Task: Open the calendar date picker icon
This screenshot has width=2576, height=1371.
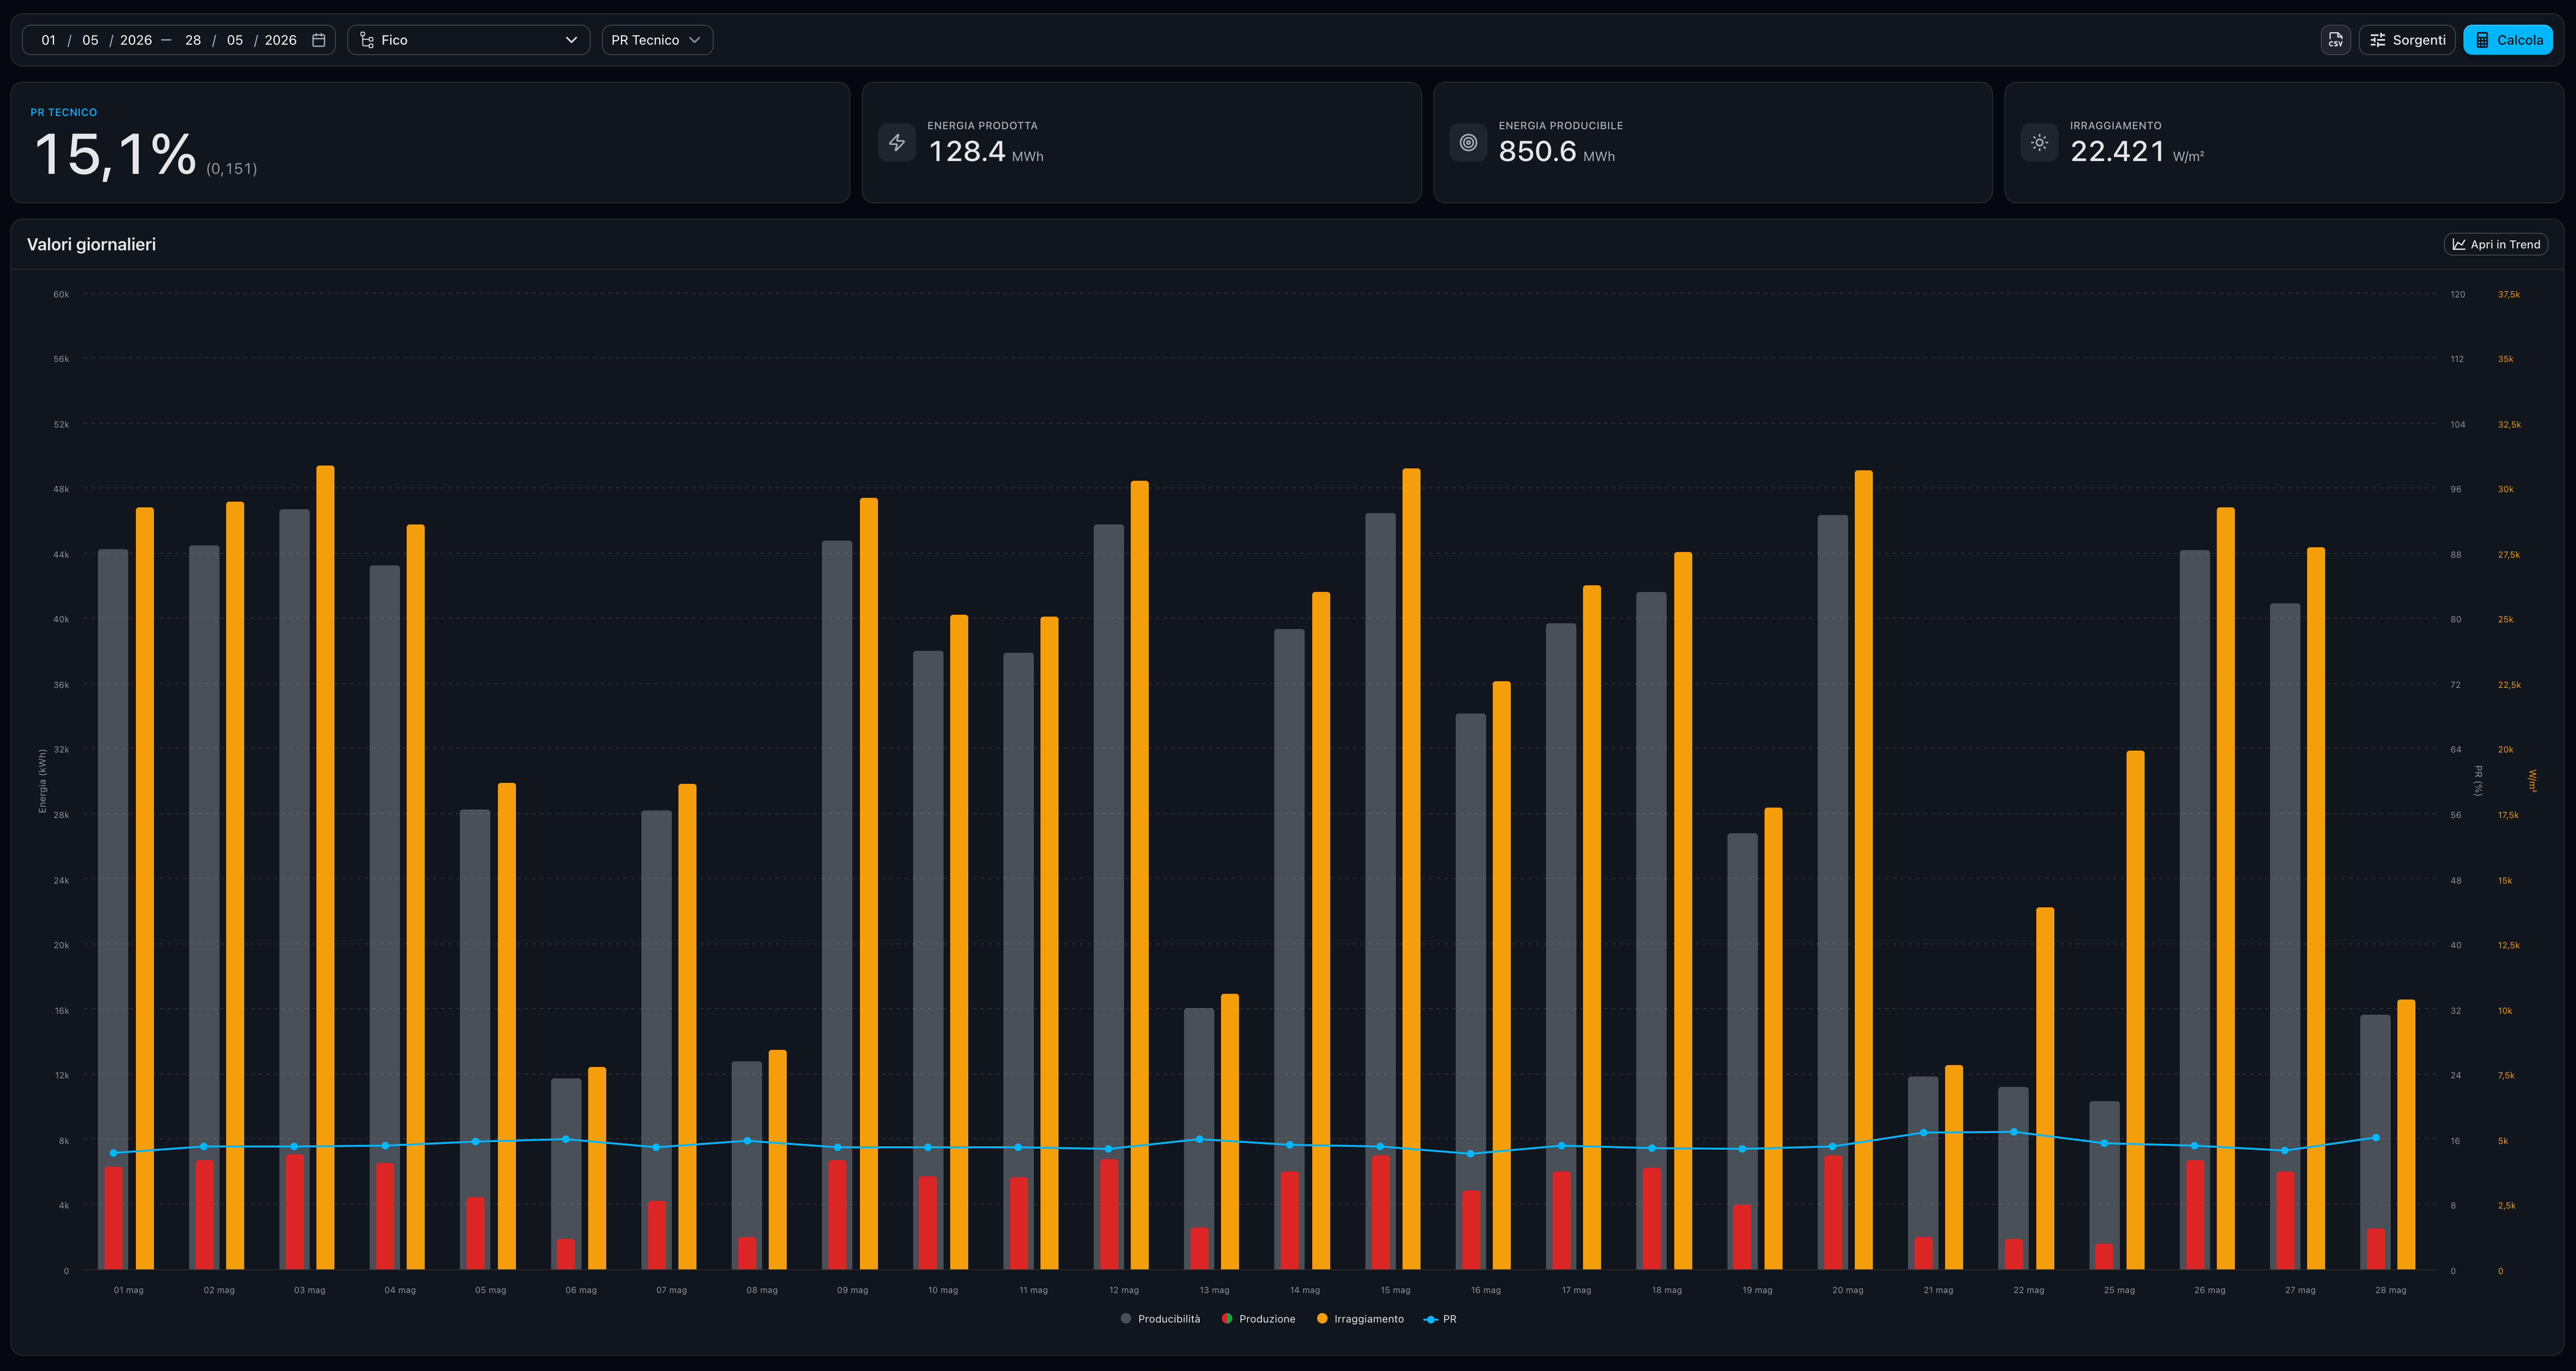Action: point(319,40)
